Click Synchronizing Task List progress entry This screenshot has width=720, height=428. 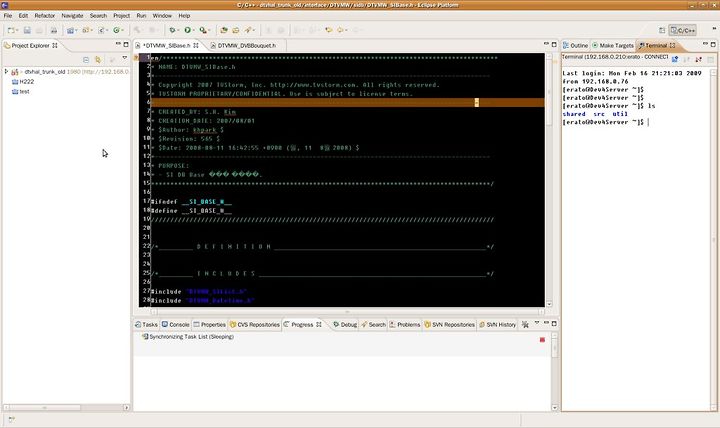(x=187, y=337)
